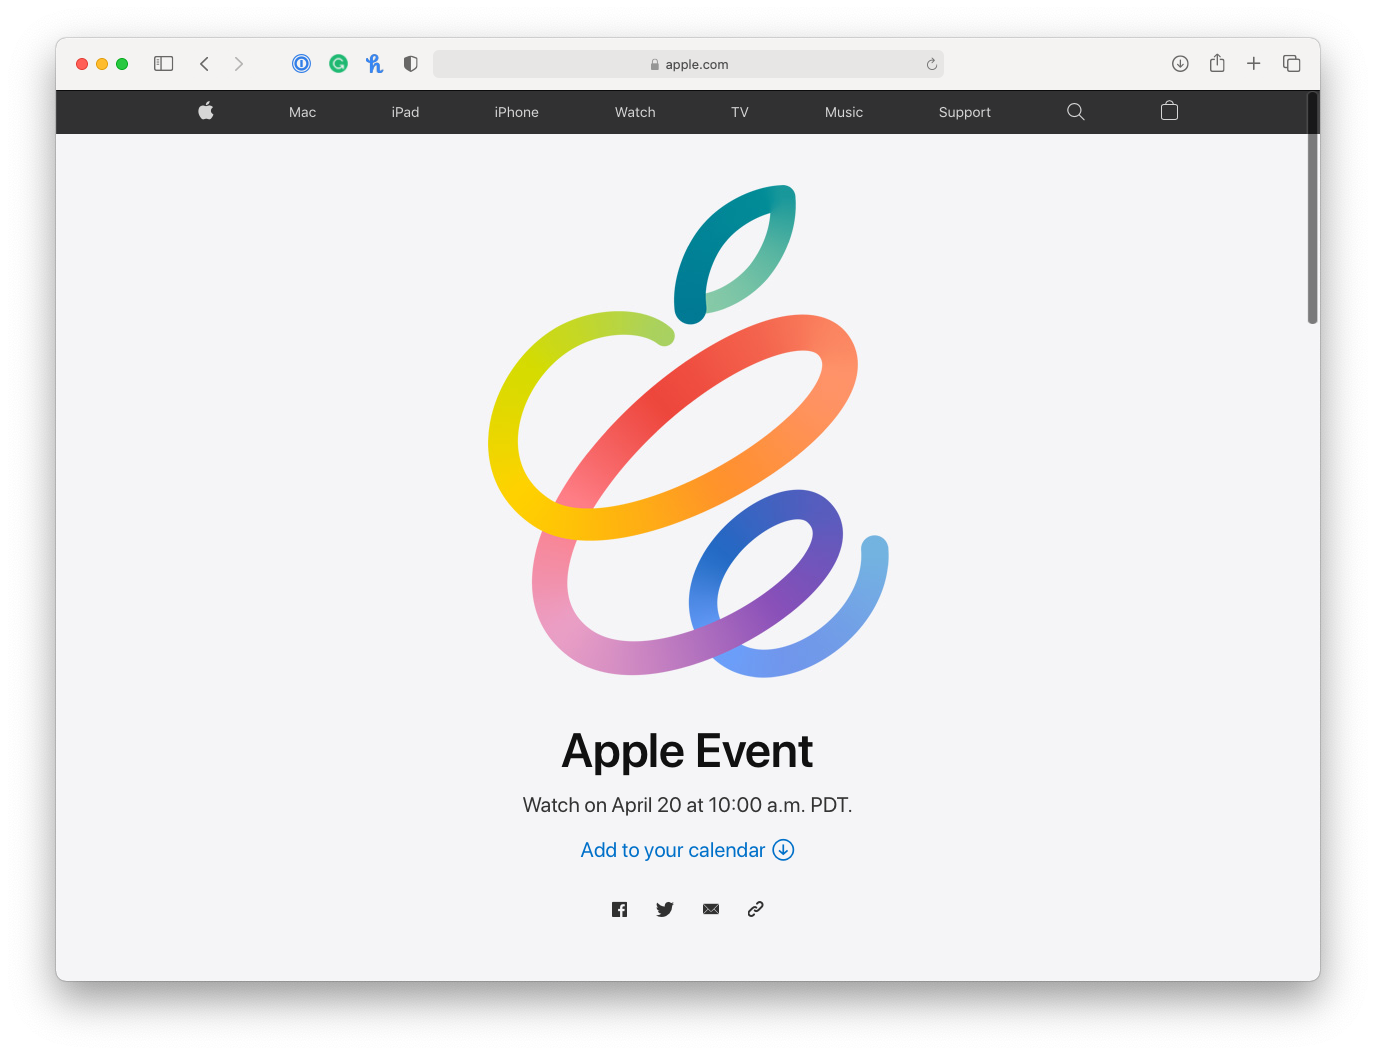Open the 1Password extension
Image resolution: width=1376 pixels, height=1055 pixels.
[301, 64]
